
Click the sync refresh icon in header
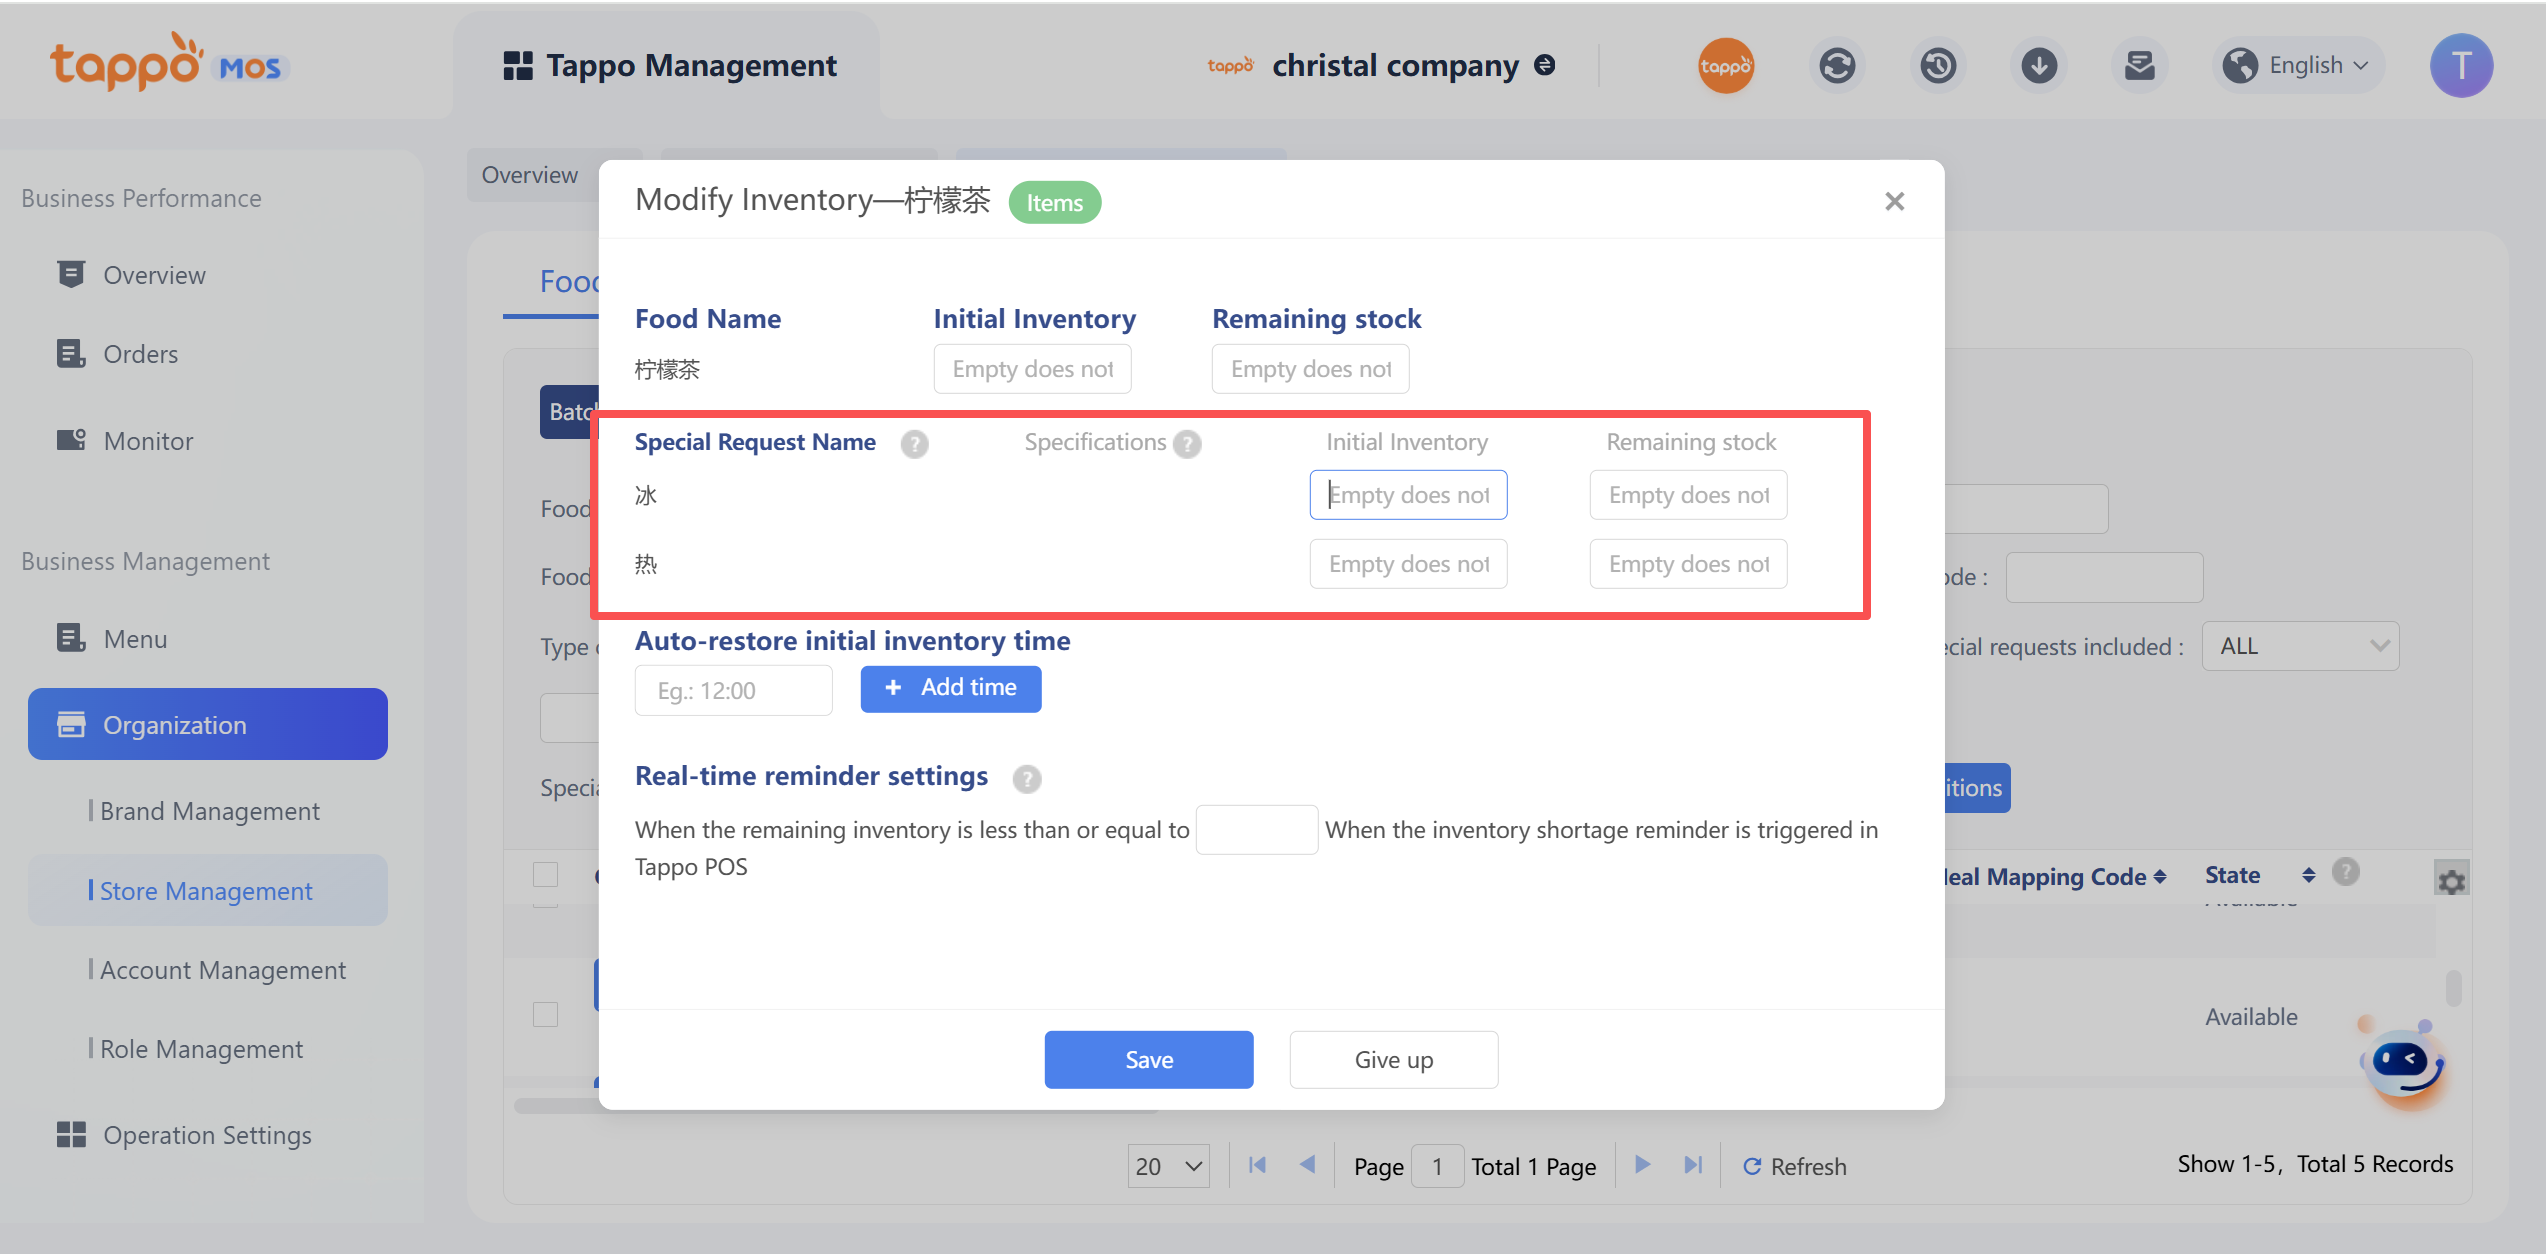coord(1836,66)
